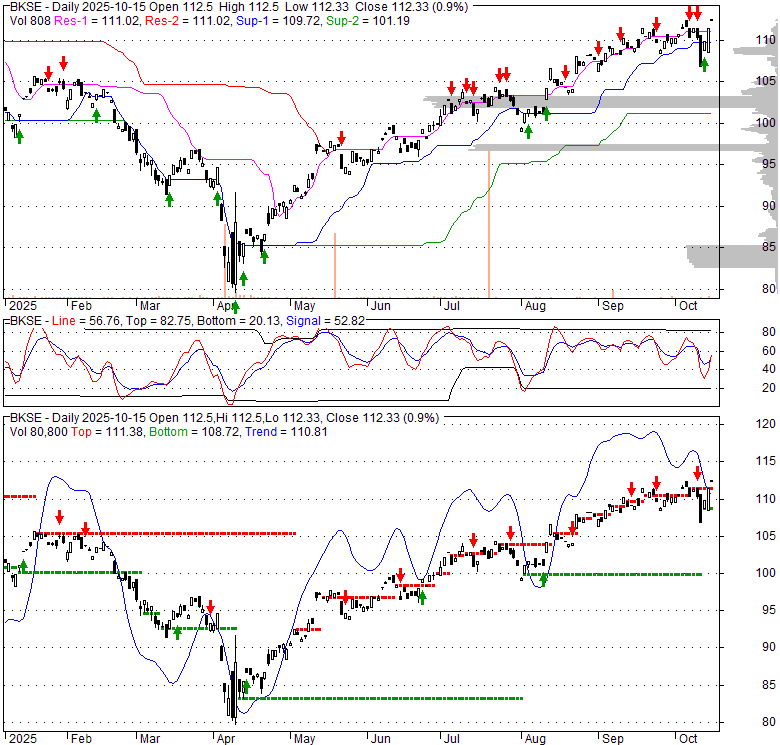Viewport: 780px width, 745px height.
Task: Click the Jul month marker on top chart axis
Action: point(451,304)
